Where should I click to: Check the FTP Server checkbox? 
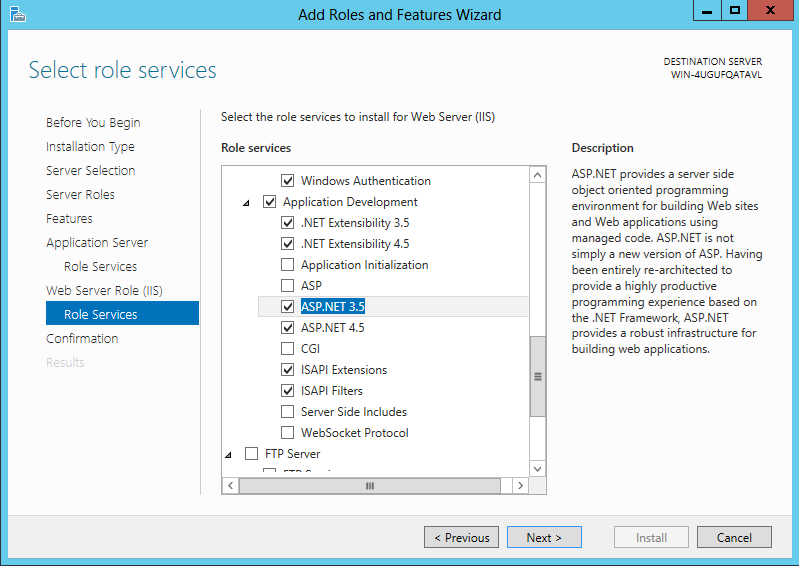pos(251,453)
